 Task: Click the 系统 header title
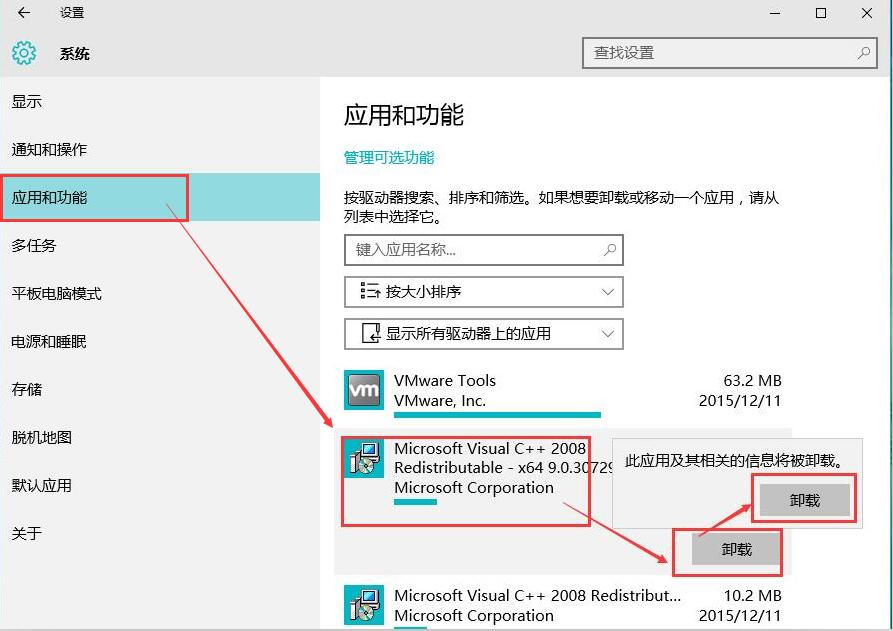(75, 54)
